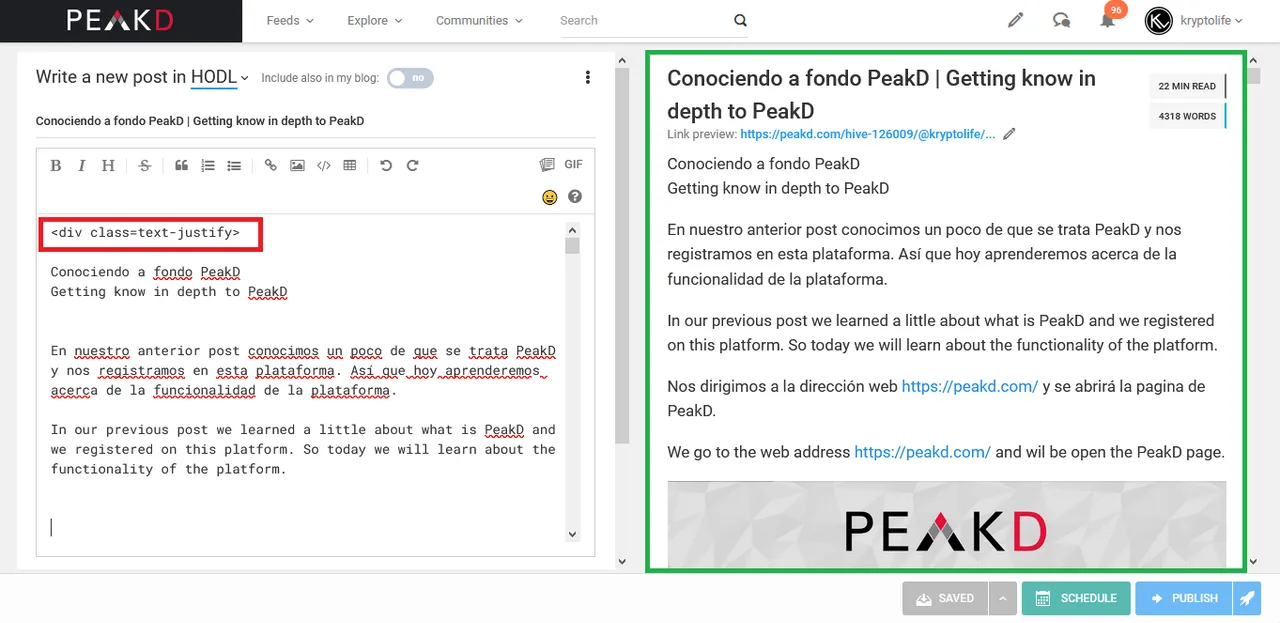The height and width of the screenshot is (623, 1280).
Task: Click the div class=text-justify line in editor
Action: point(145,233)
